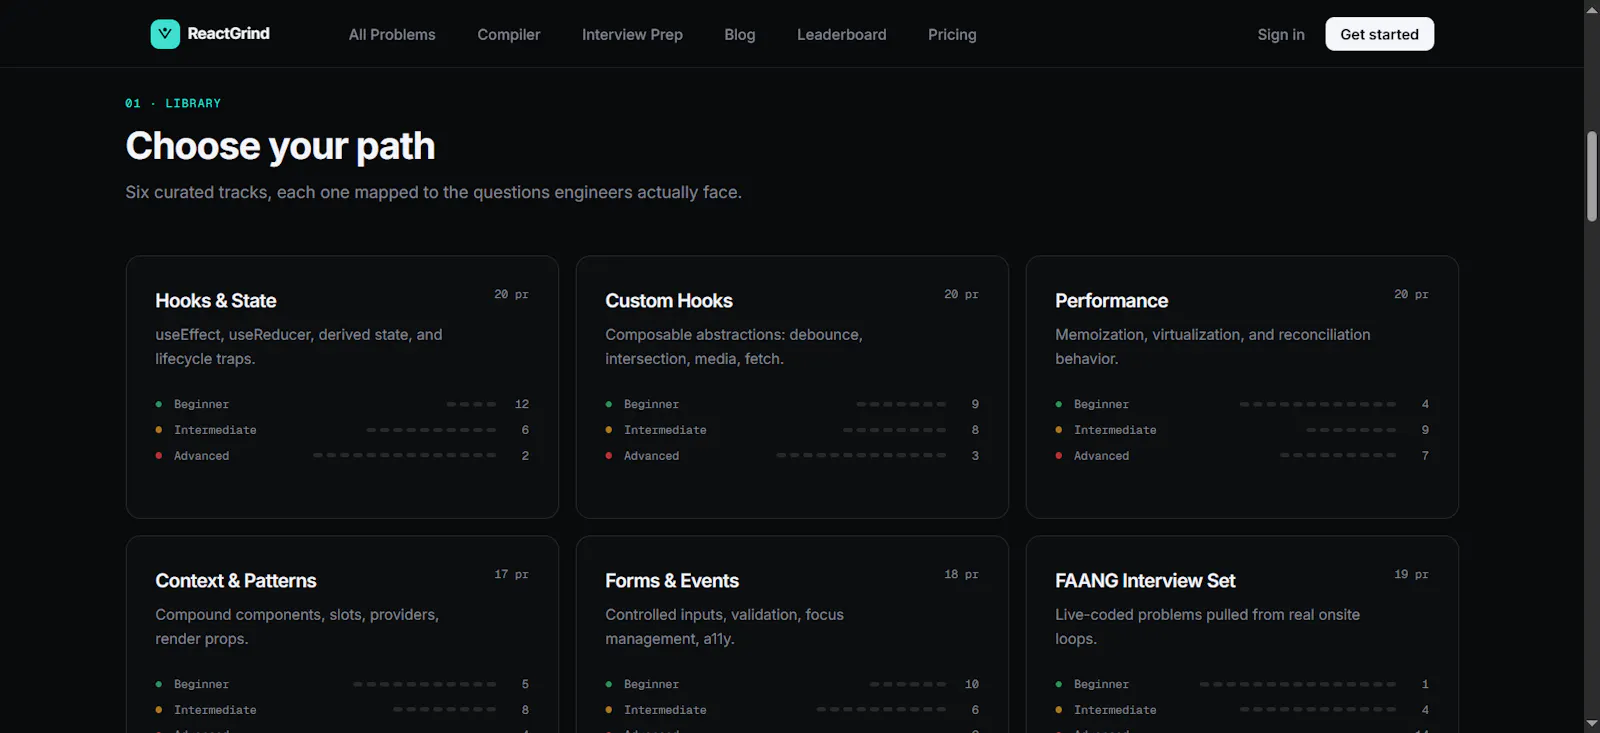1600x733 pixels.
Task: Click Advanced row in Custom Hooks
Action: (x=792, y=456)
